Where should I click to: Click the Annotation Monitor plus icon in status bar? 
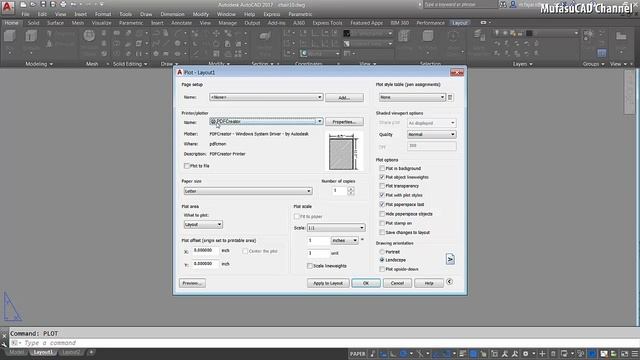(542, 354)
